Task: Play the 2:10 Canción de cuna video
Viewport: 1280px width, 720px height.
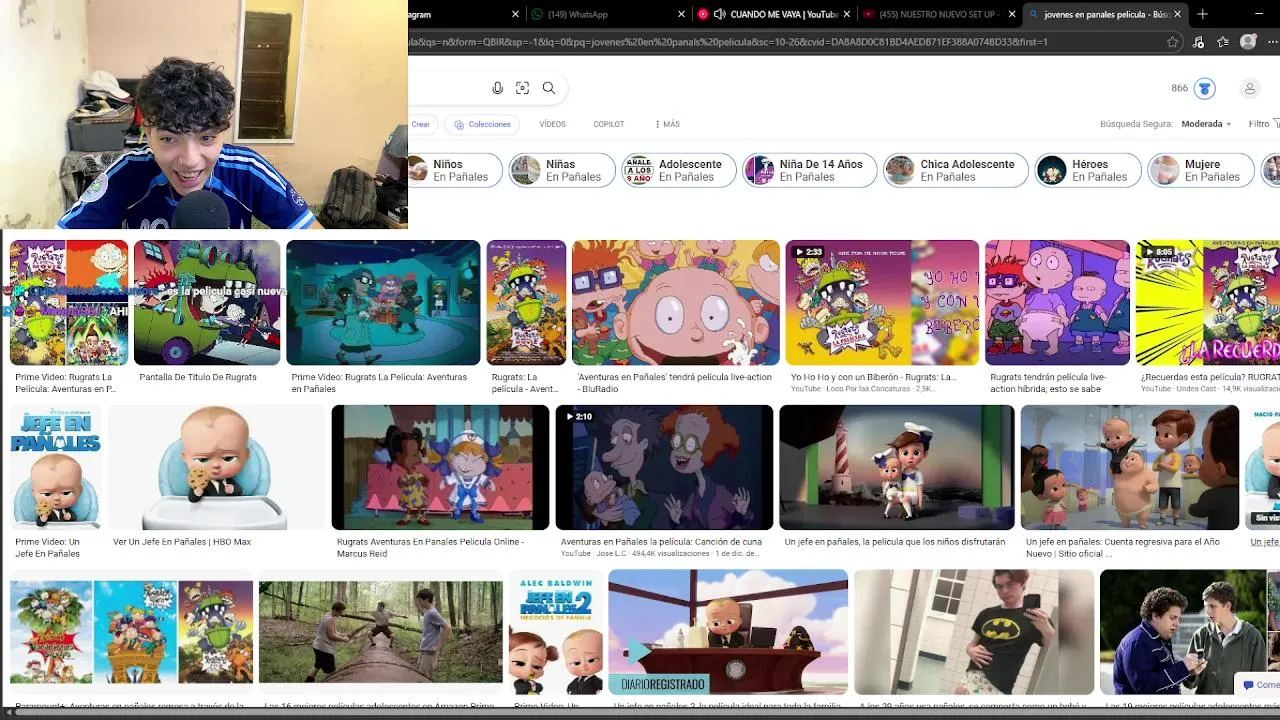Action: 664,467
